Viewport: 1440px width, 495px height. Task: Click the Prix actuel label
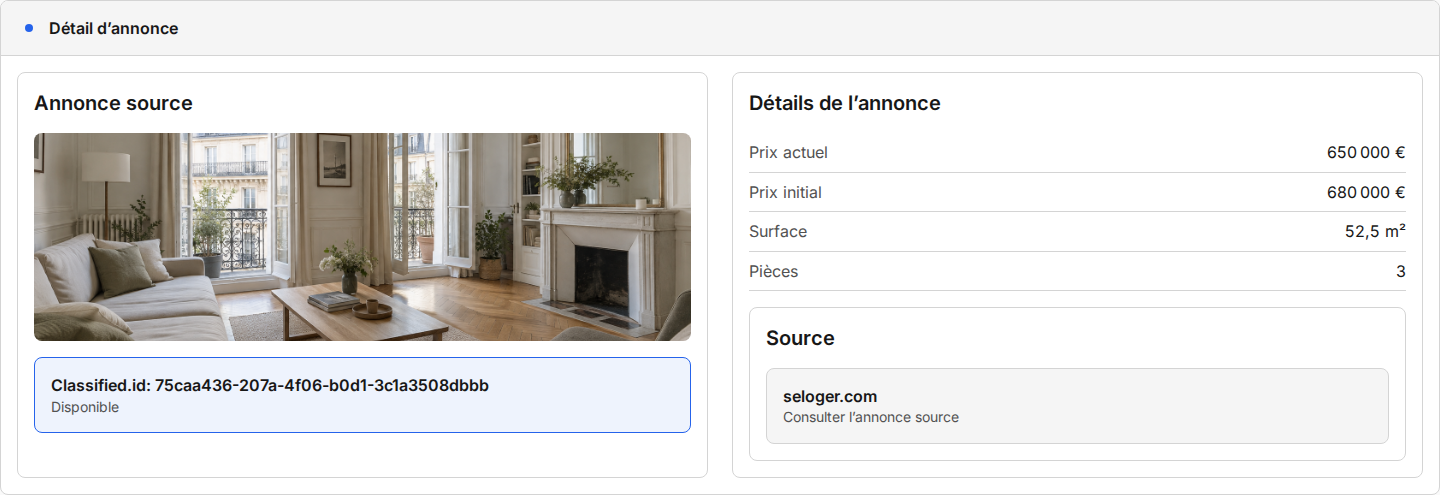(788, 153)
